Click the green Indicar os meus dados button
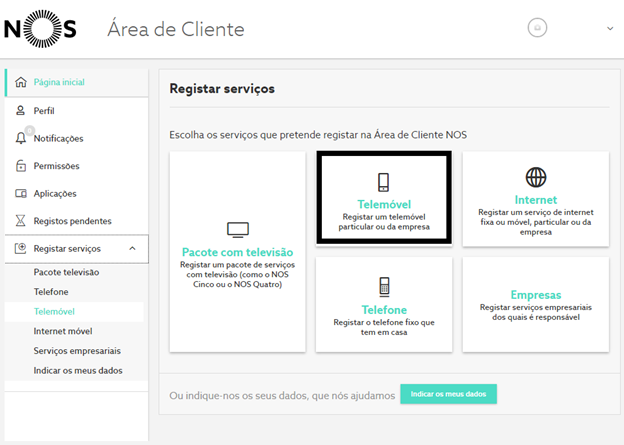The width and height of the screenshot is (624, 445). click(x=448, y=394)
